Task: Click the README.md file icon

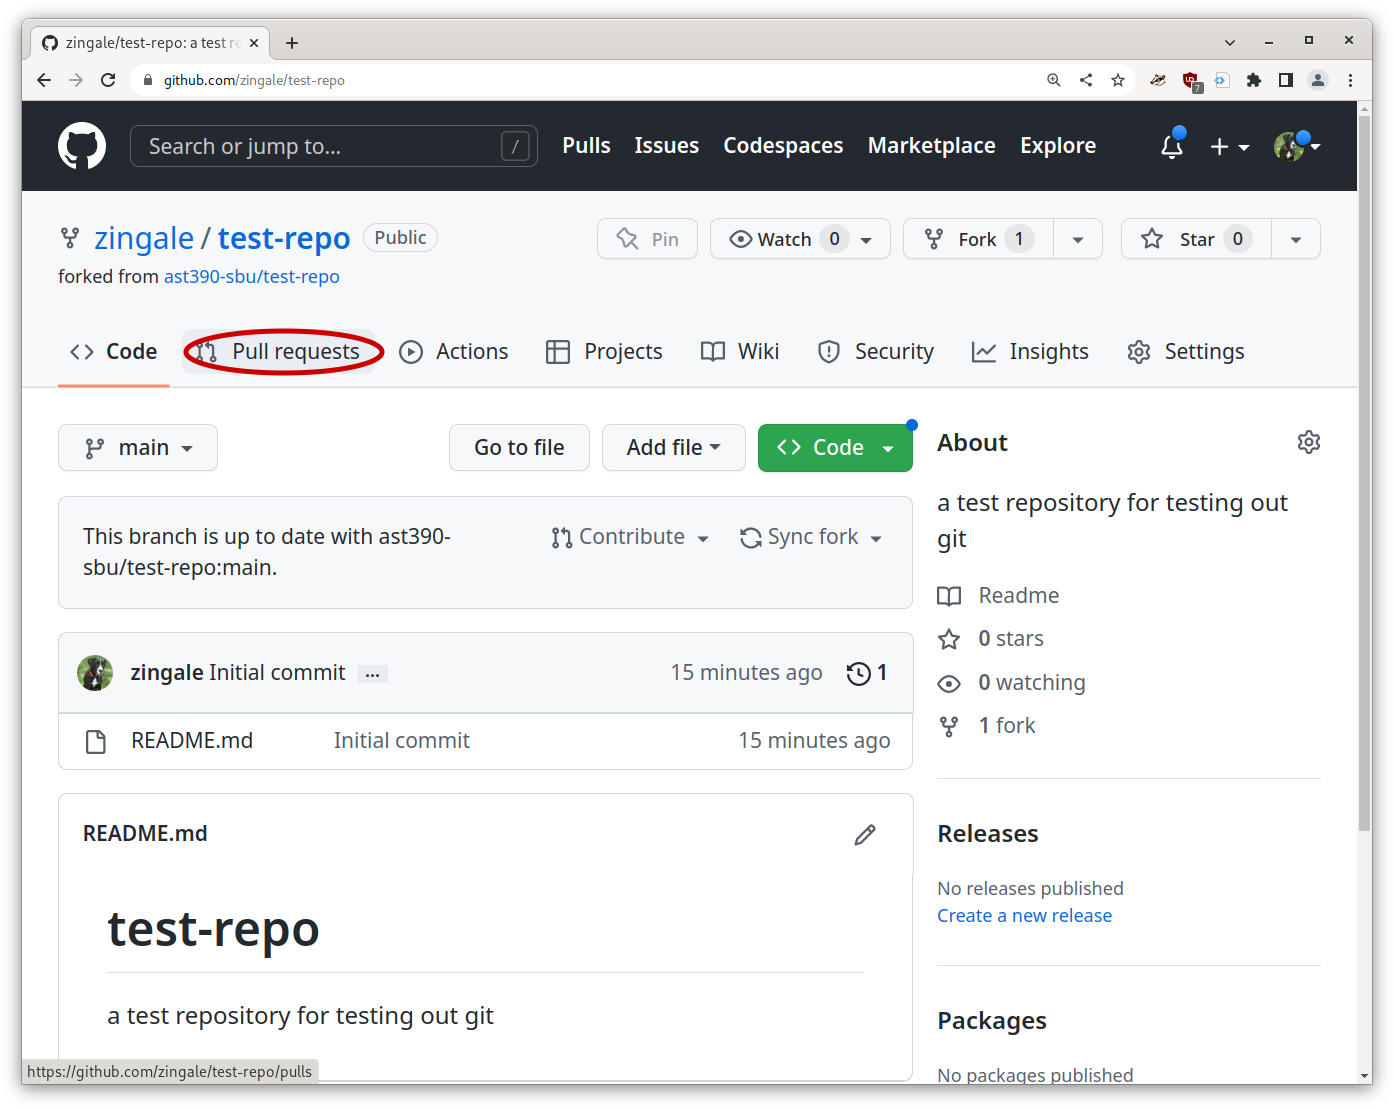Action: click(96, 741)
